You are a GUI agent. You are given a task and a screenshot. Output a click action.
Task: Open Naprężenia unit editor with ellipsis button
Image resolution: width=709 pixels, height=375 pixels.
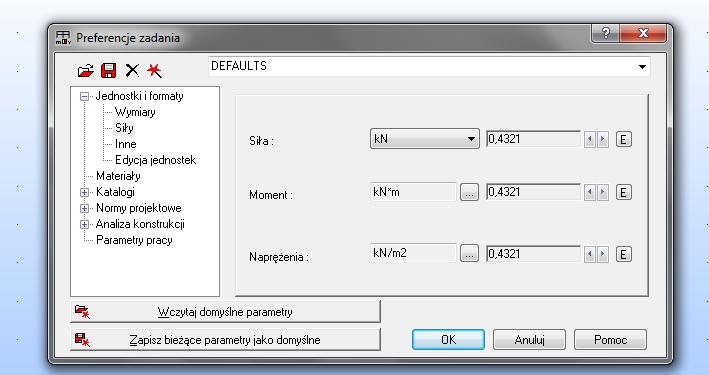click(x=469, y=254)
